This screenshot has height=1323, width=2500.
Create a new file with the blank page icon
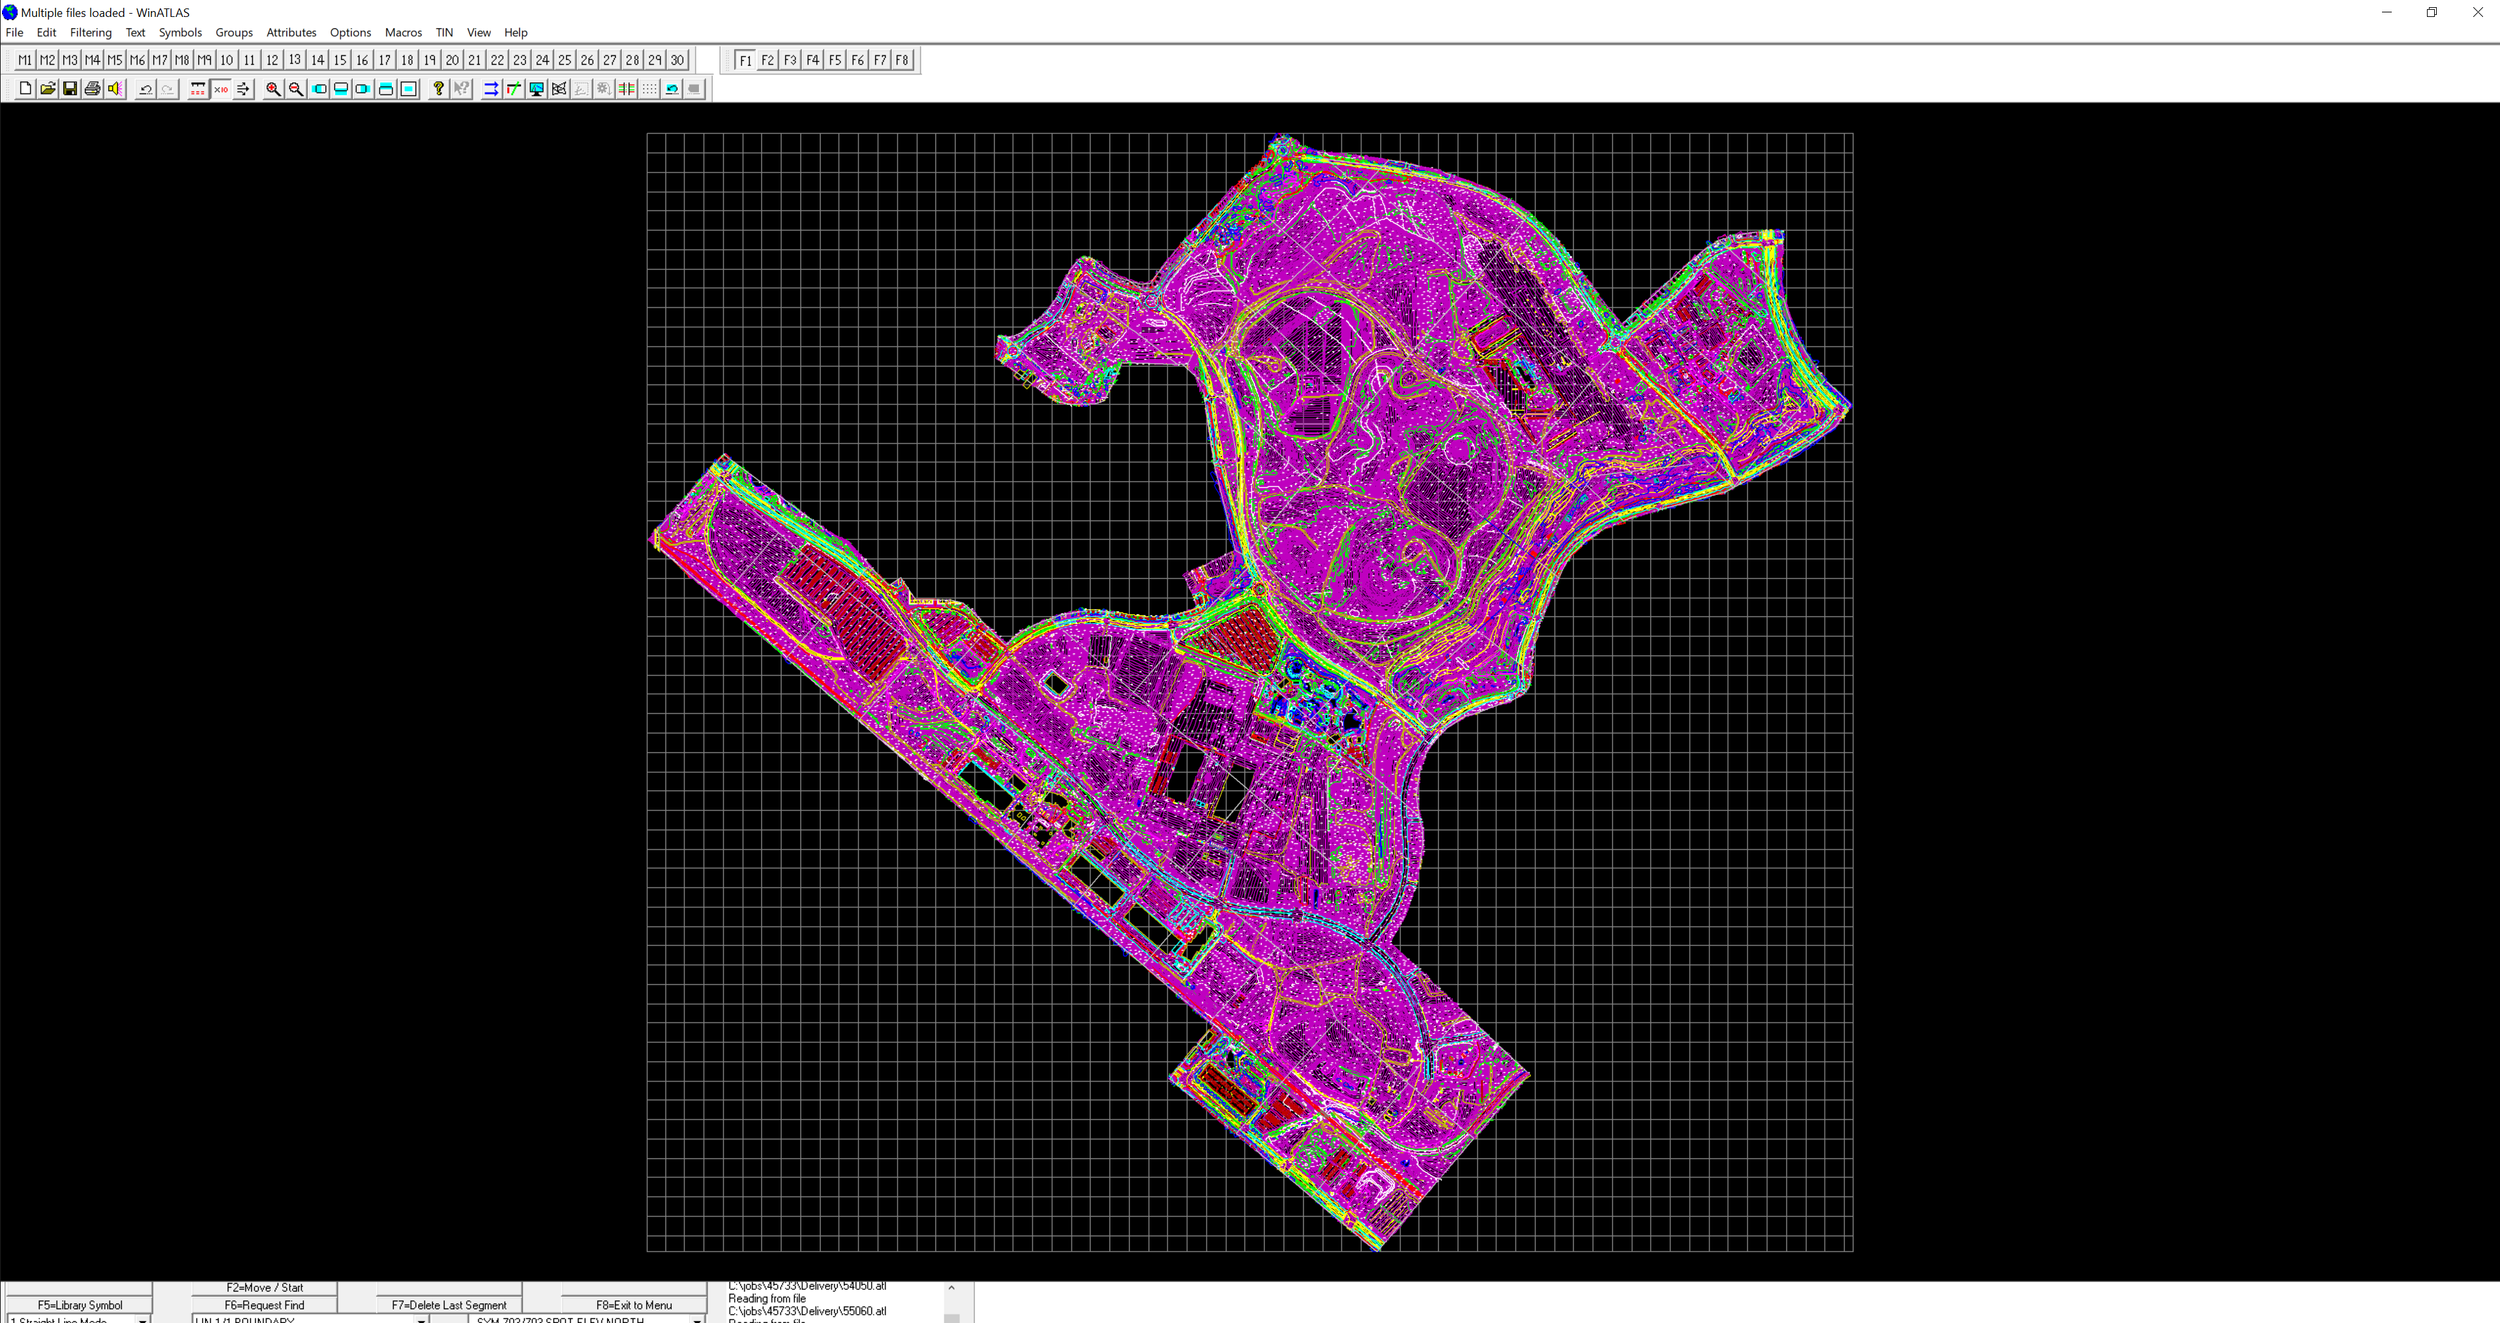tap(25, 89)
